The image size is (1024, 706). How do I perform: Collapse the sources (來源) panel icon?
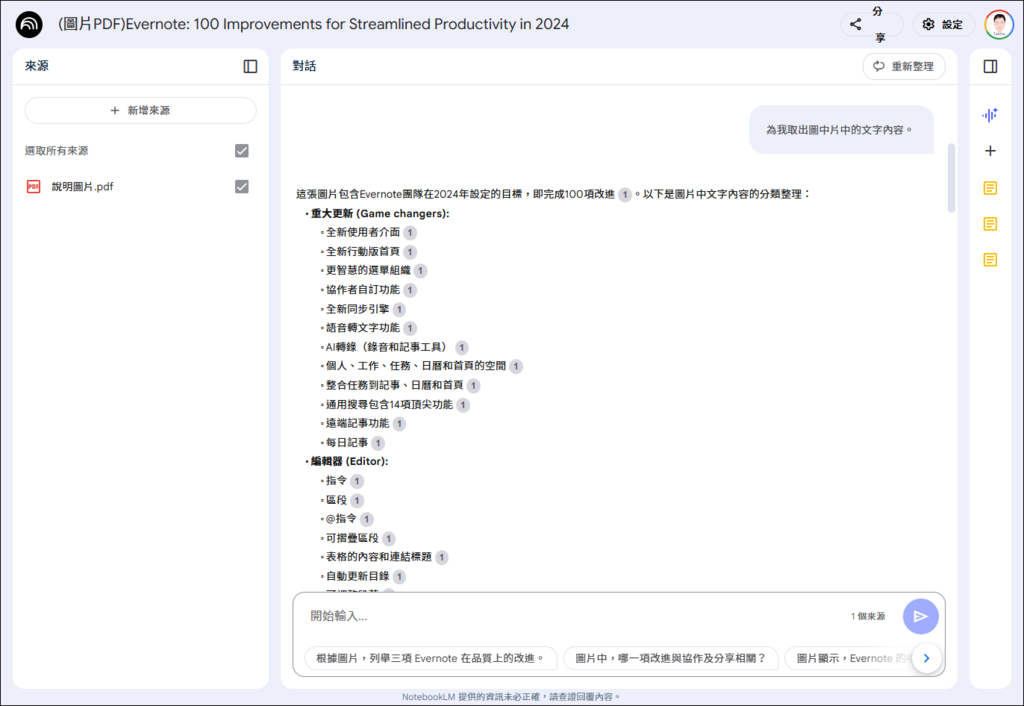coord(250,67)
